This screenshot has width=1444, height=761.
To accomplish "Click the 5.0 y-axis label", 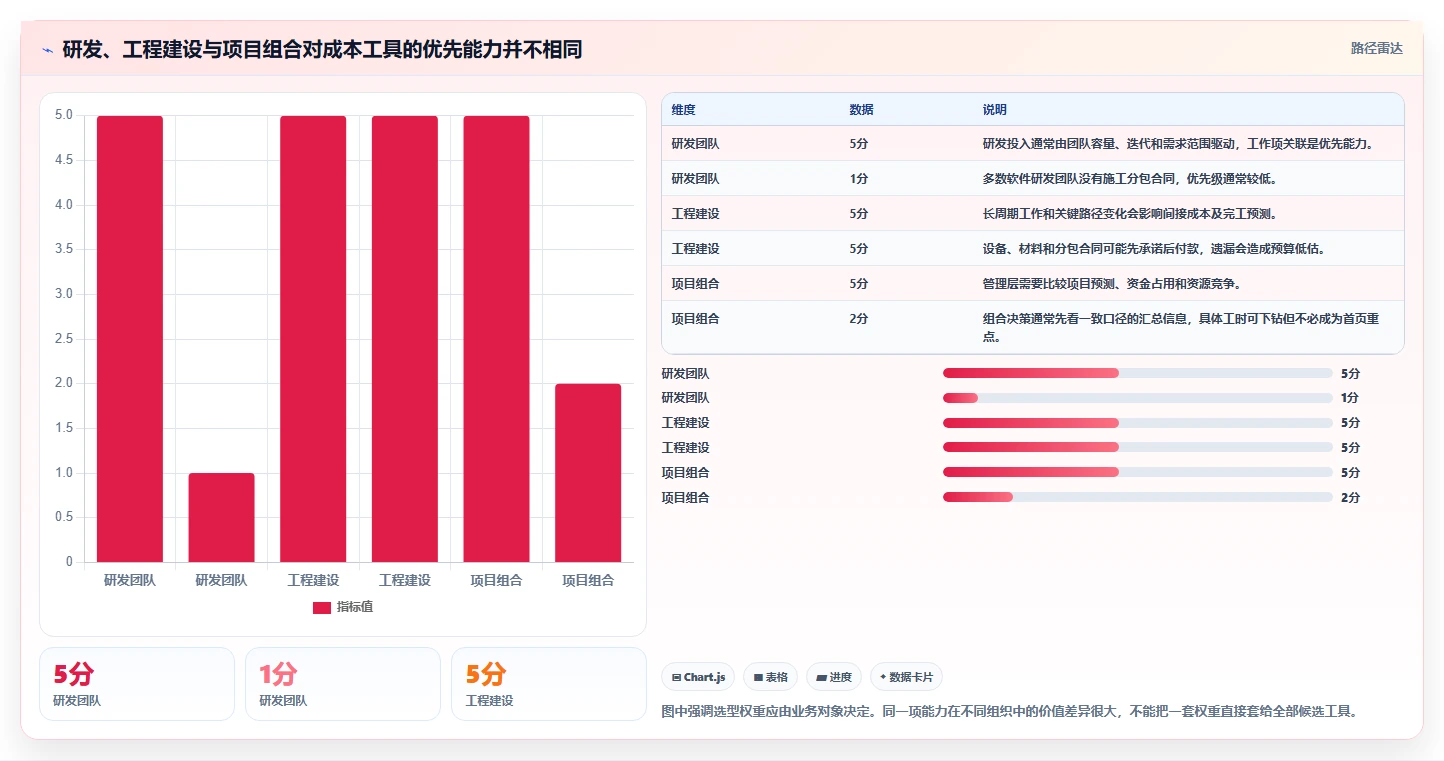I will pyautogui.click(x=63, y=115).
